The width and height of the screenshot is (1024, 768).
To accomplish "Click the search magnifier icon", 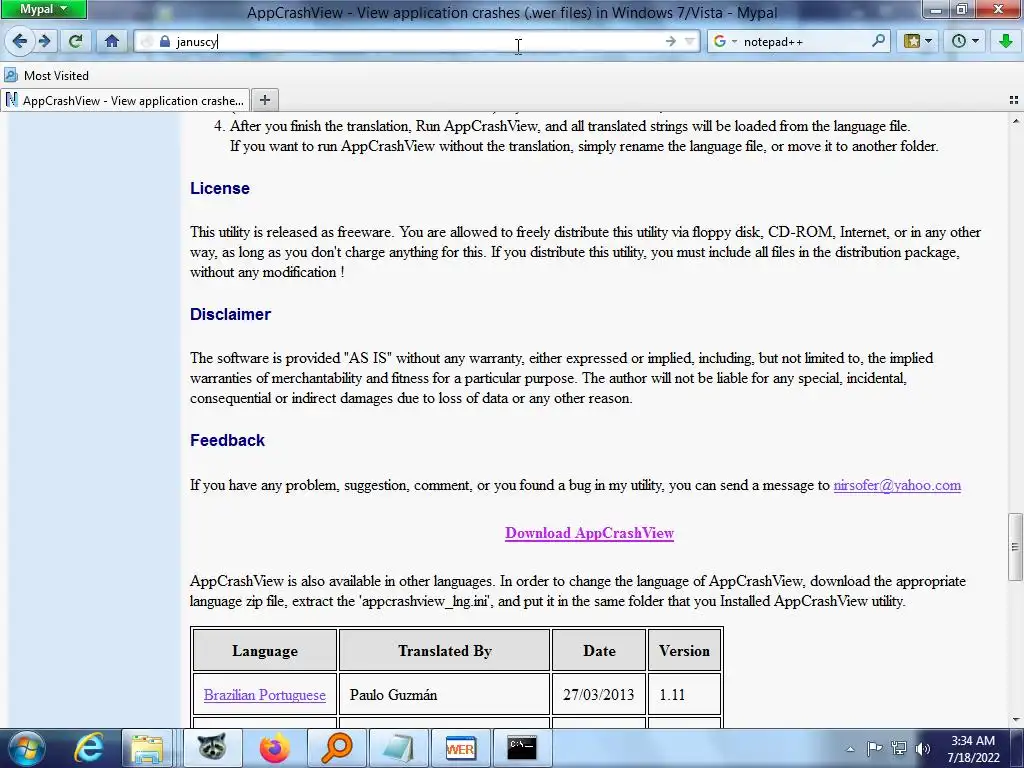I will (x=878, y=41).
